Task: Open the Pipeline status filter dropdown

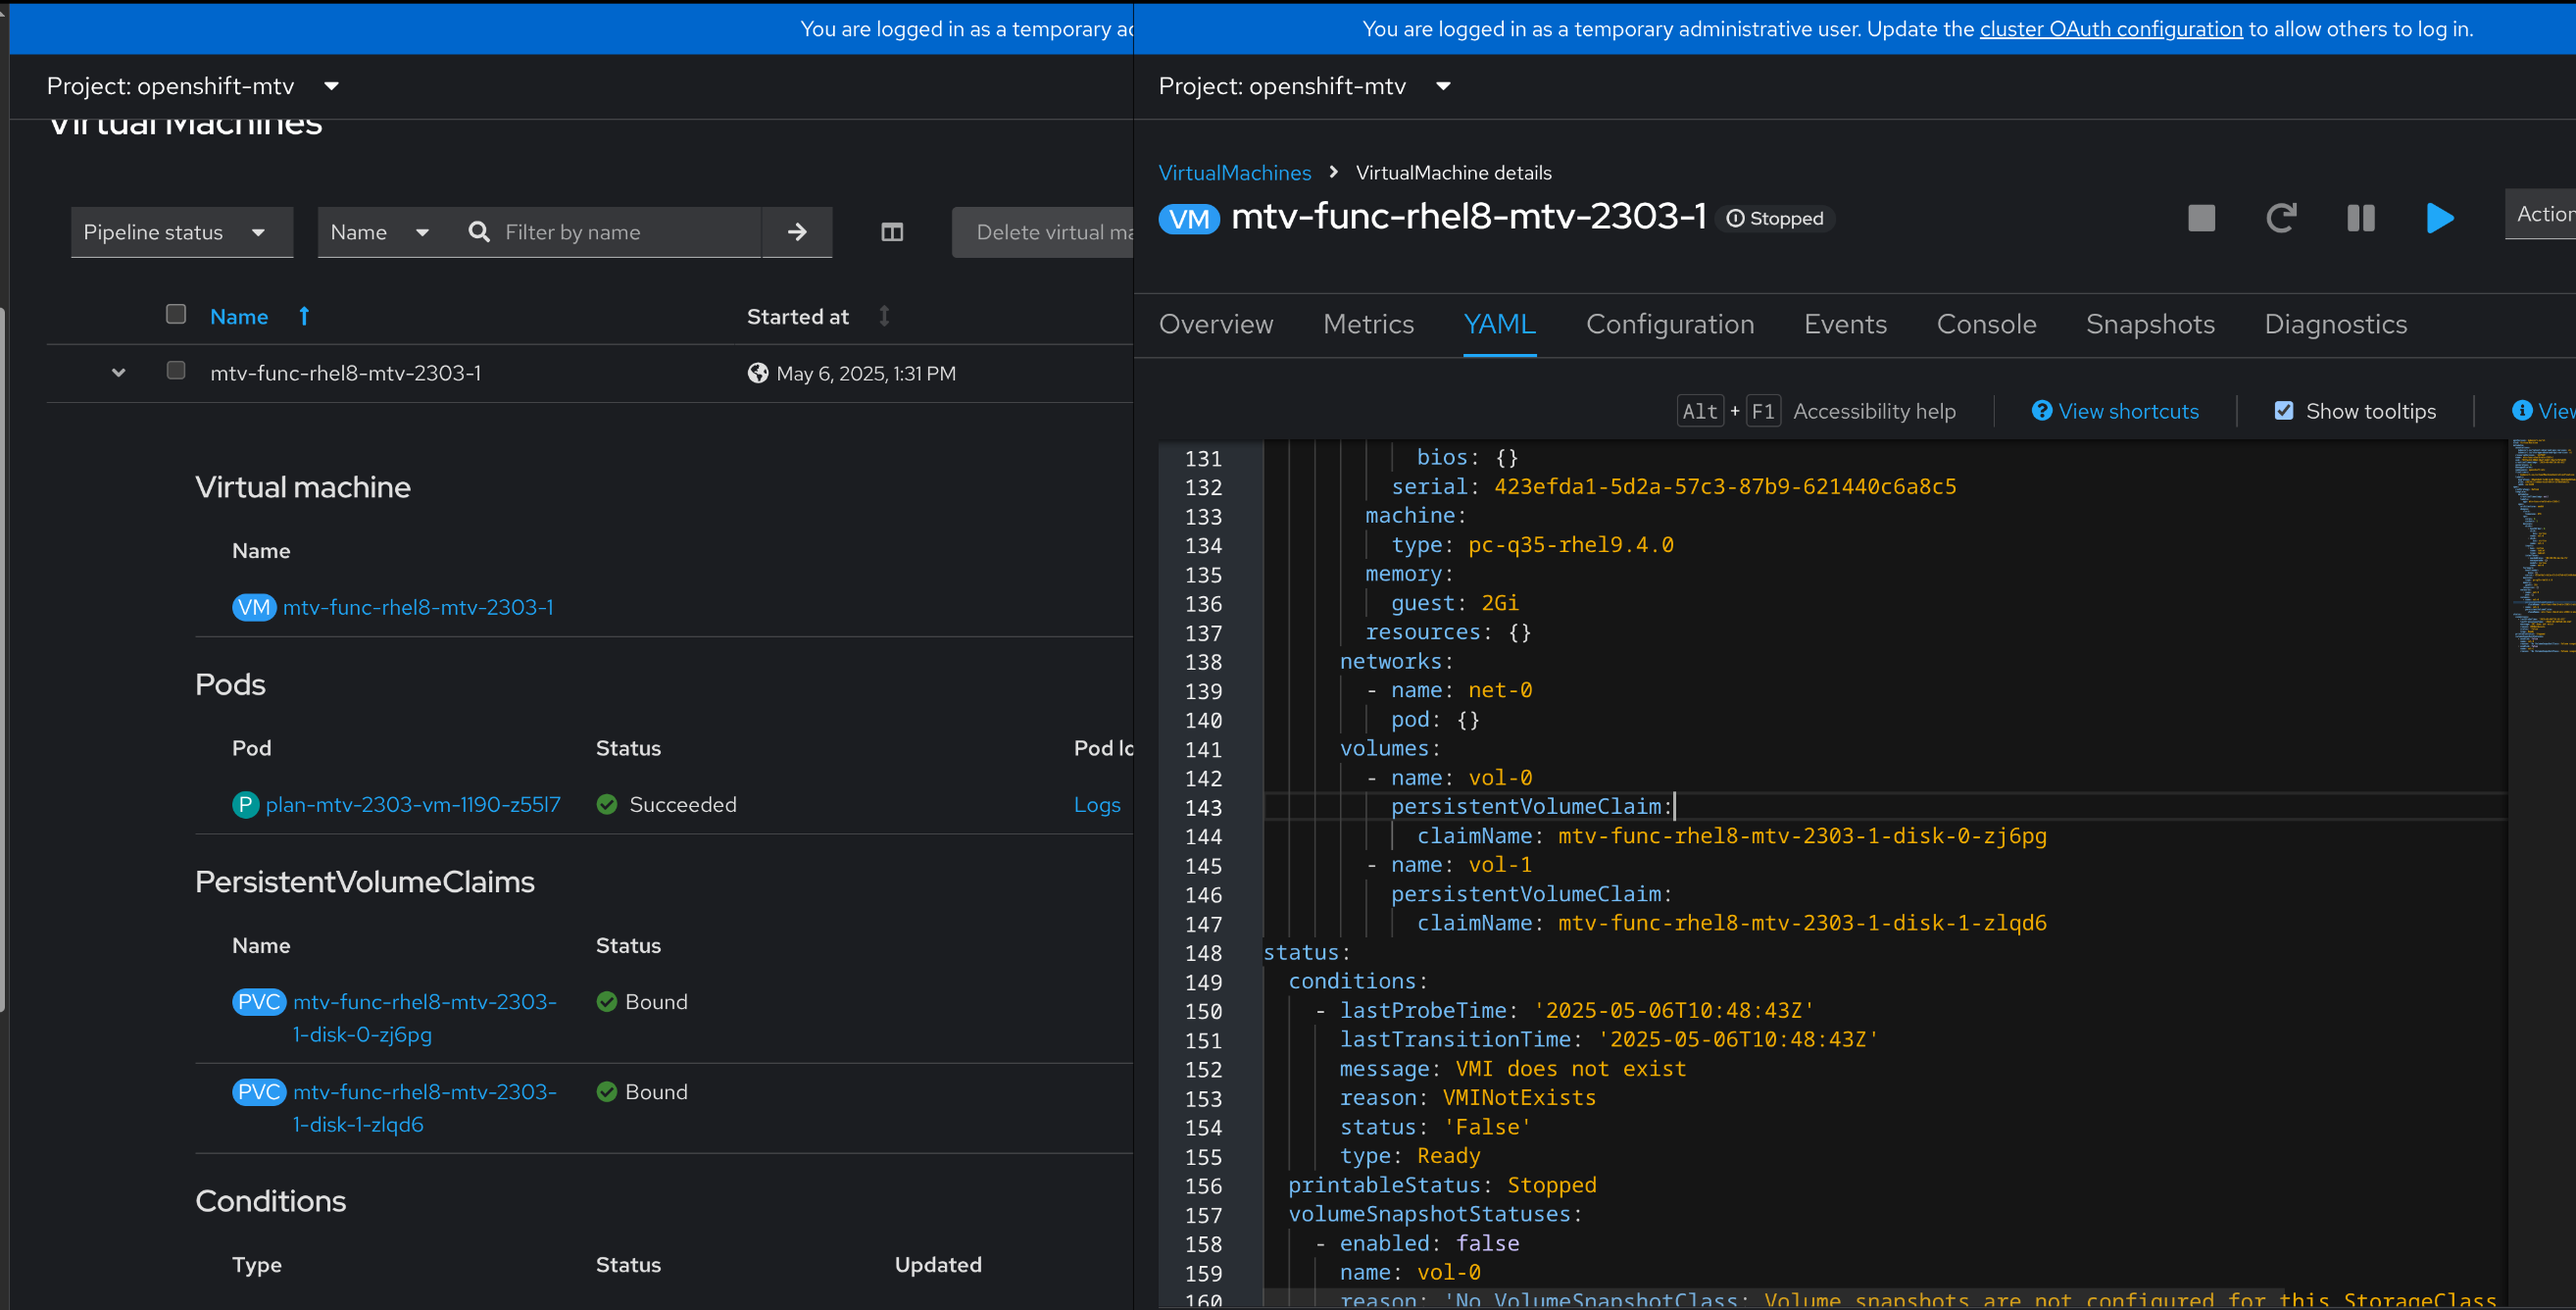Action: (181, 232)
